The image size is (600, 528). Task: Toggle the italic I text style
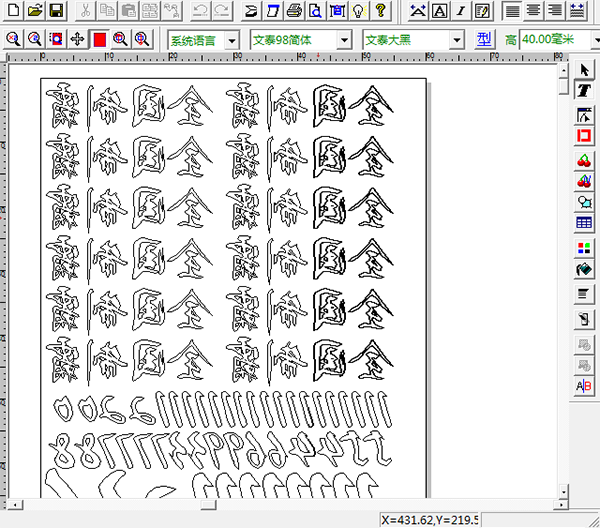(460, 11)
